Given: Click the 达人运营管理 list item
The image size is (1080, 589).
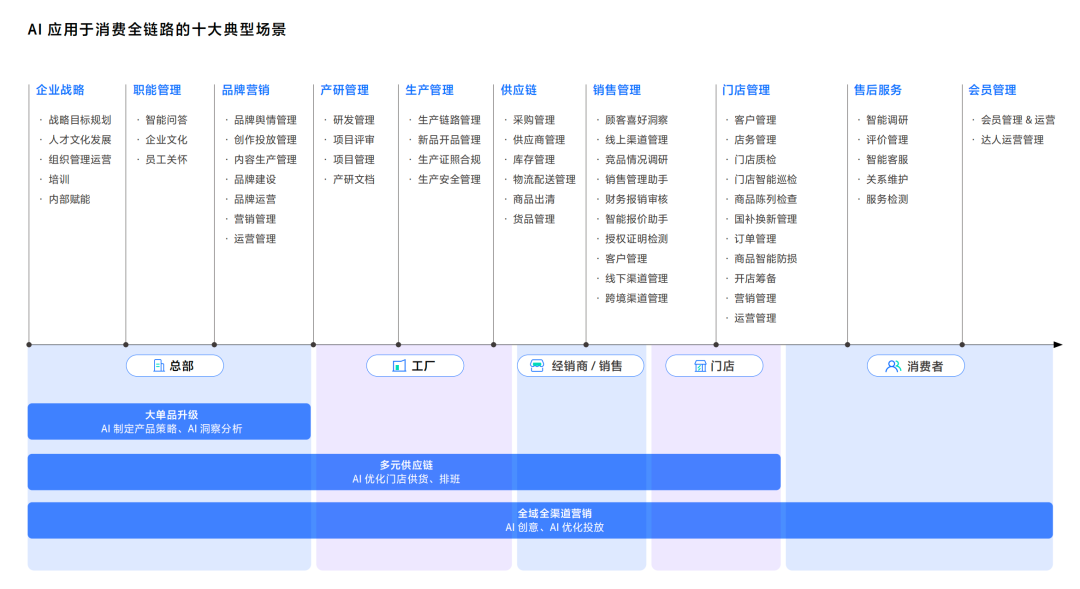Looking at the screenshot, I should click(1012, 140).
